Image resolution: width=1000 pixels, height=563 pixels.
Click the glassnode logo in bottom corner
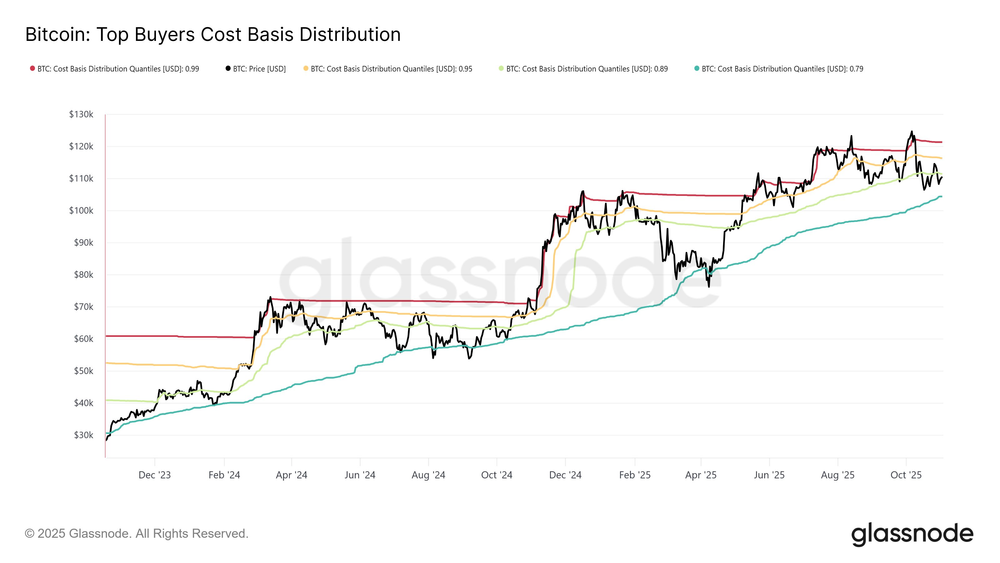pyautogui.click(x=911, y=534)
